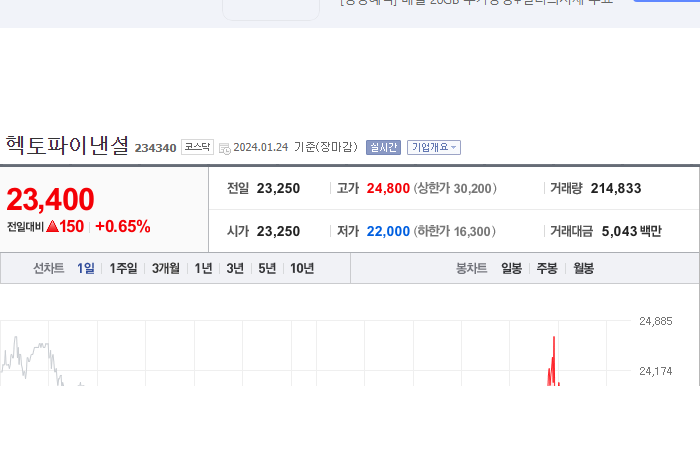
Task: Open the 일봉 daily candle chart
Action: 511,268
